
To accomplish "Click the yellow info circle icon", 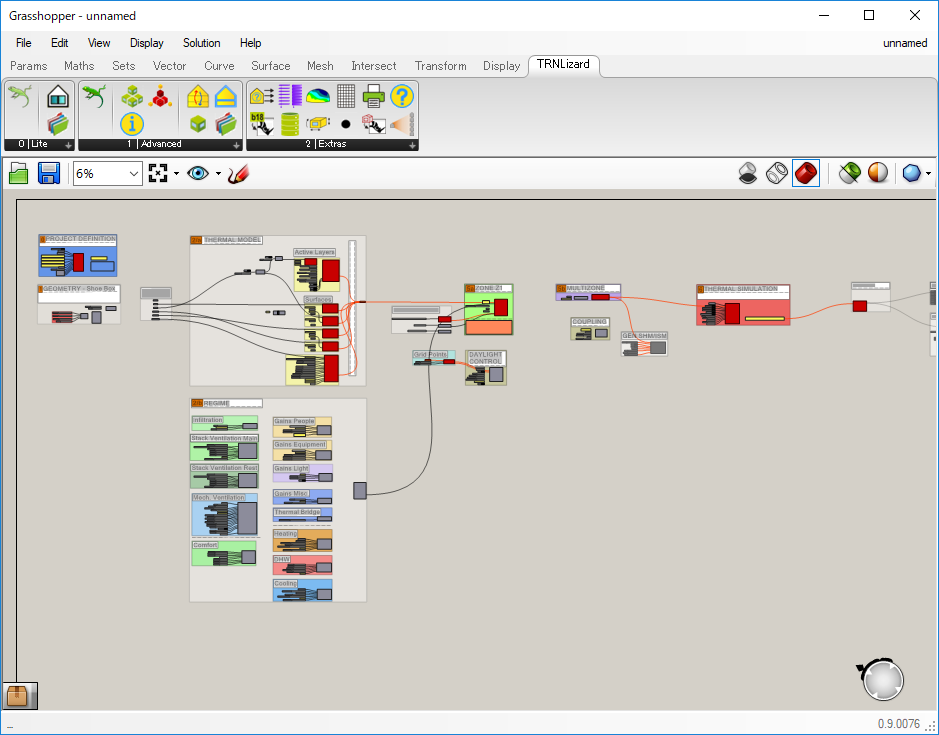I will pos(132,124).
